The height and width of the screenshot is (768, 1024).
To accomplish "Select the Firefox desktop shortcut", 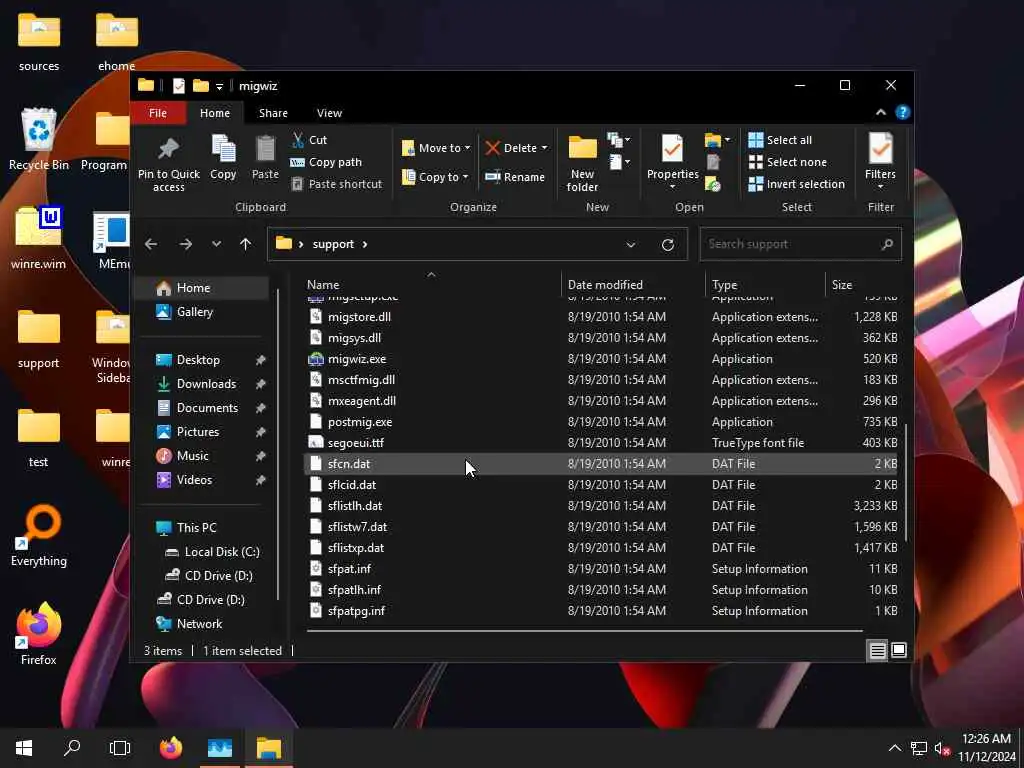I will (x=39, y=634).
